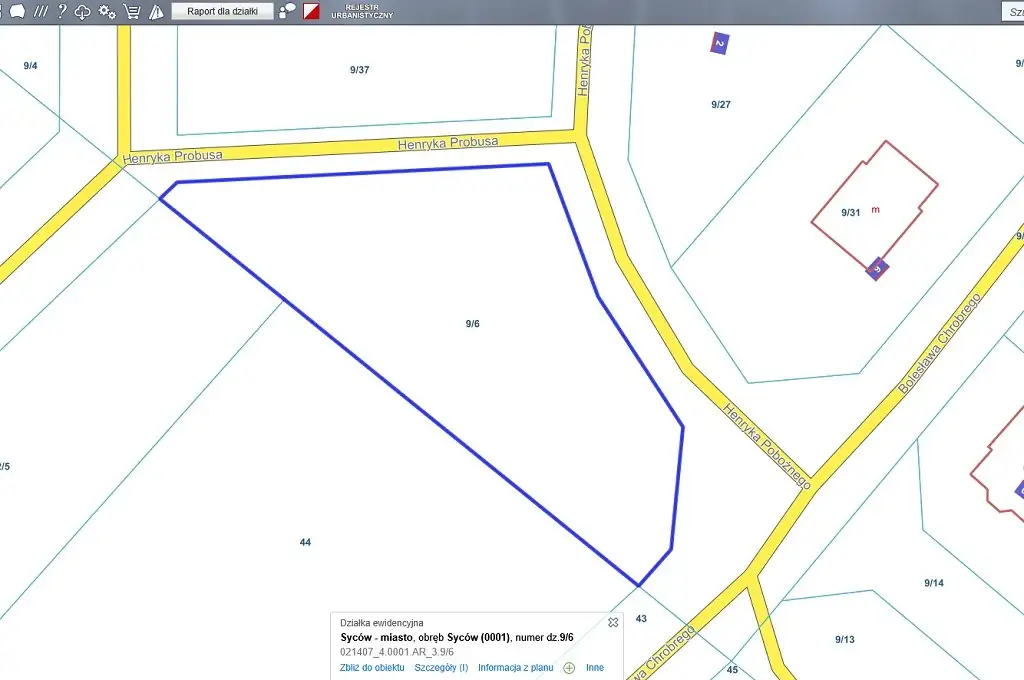The image size is (1024, 680).
Task: Open settings with the gears icon
Action: [x=107, y=12]
